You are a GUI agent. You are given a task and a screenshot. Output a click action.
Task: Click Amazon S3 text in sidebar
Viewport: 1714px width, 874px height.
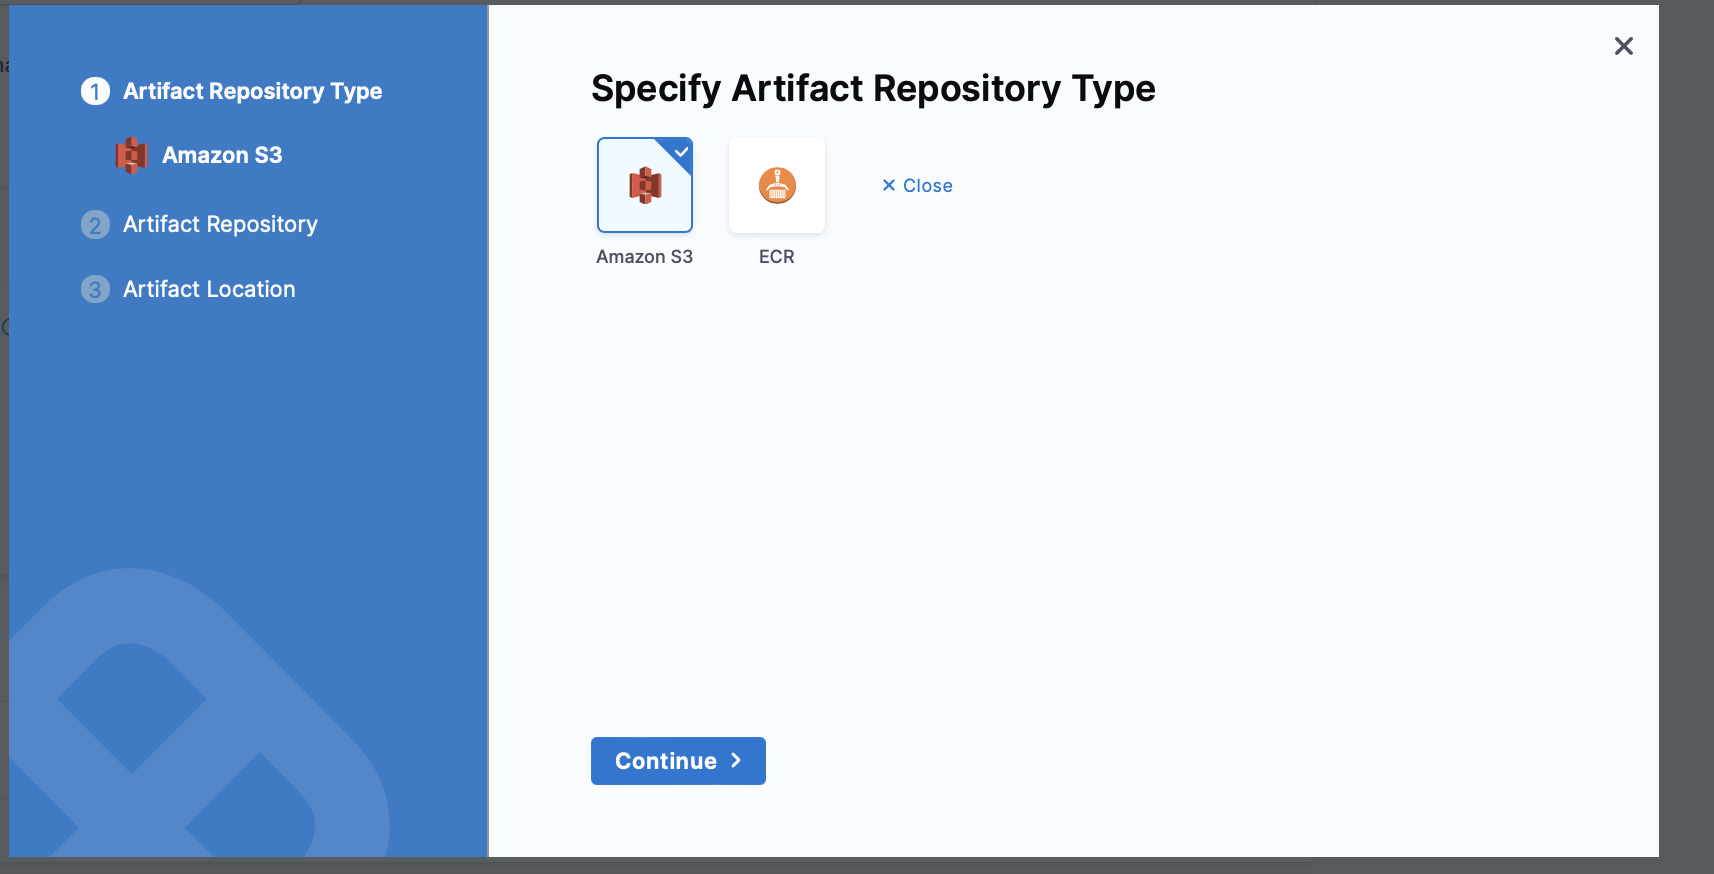[x=222, y=155]
